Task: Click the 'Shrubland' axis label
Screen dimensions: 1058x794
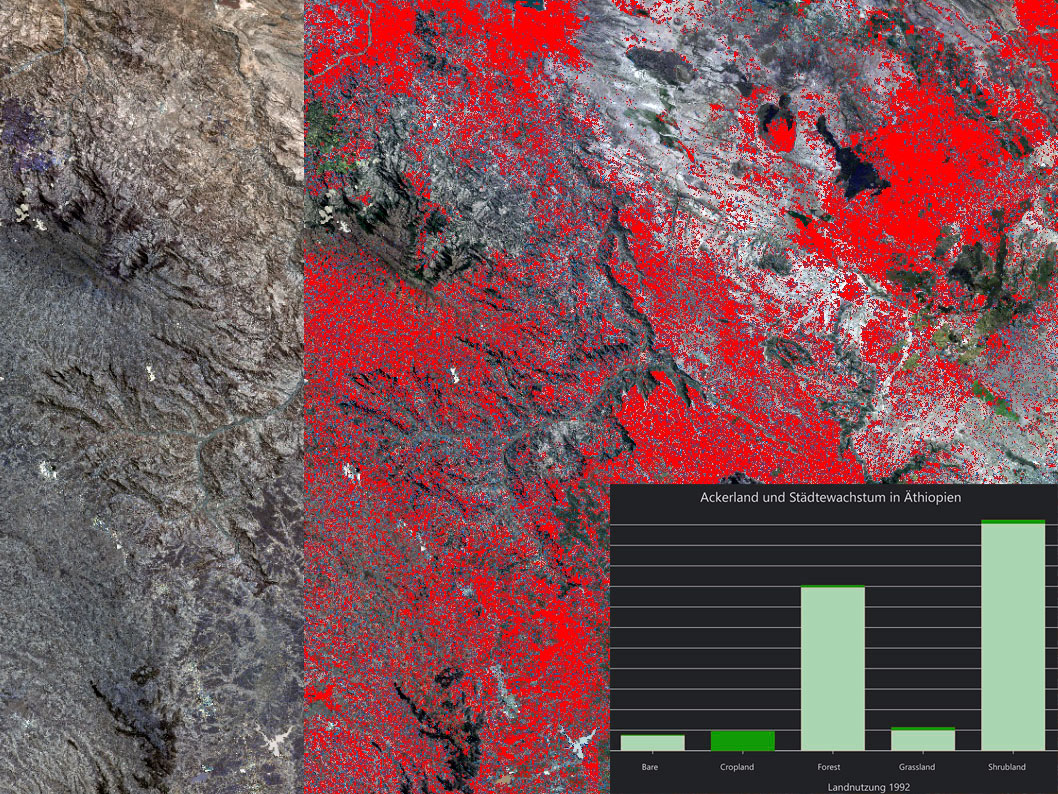Action: pyautogui.click(x=1007, y=767)
